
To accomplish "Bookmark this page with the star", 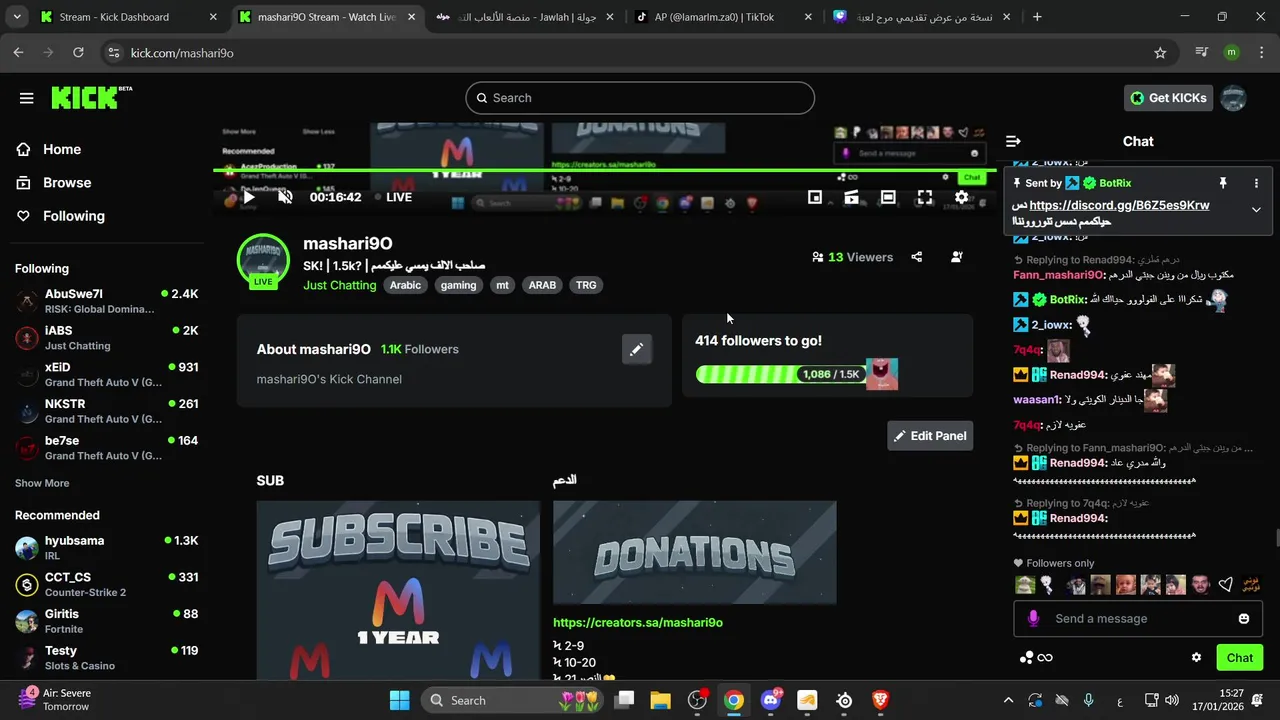I will 1160,53.
